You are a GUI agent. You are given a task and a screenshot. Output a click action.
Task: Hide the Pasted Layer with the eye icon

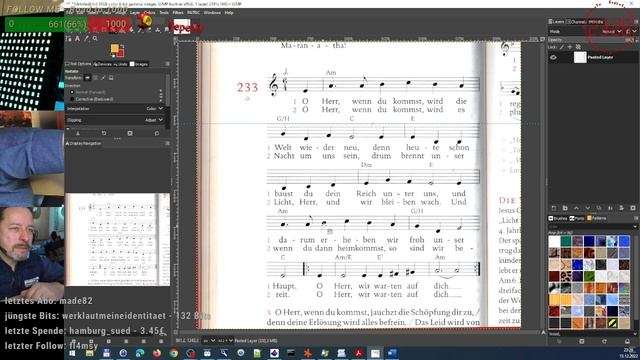tap(553, 58)
